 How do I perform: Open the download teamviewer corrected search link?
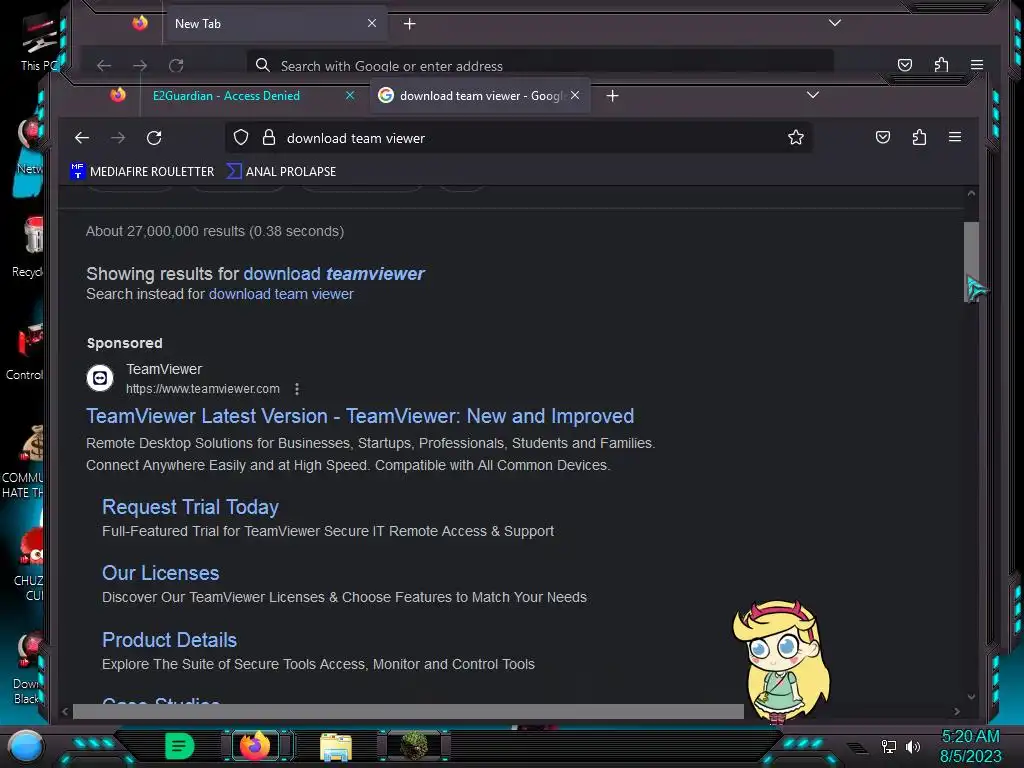coord(334,274)
